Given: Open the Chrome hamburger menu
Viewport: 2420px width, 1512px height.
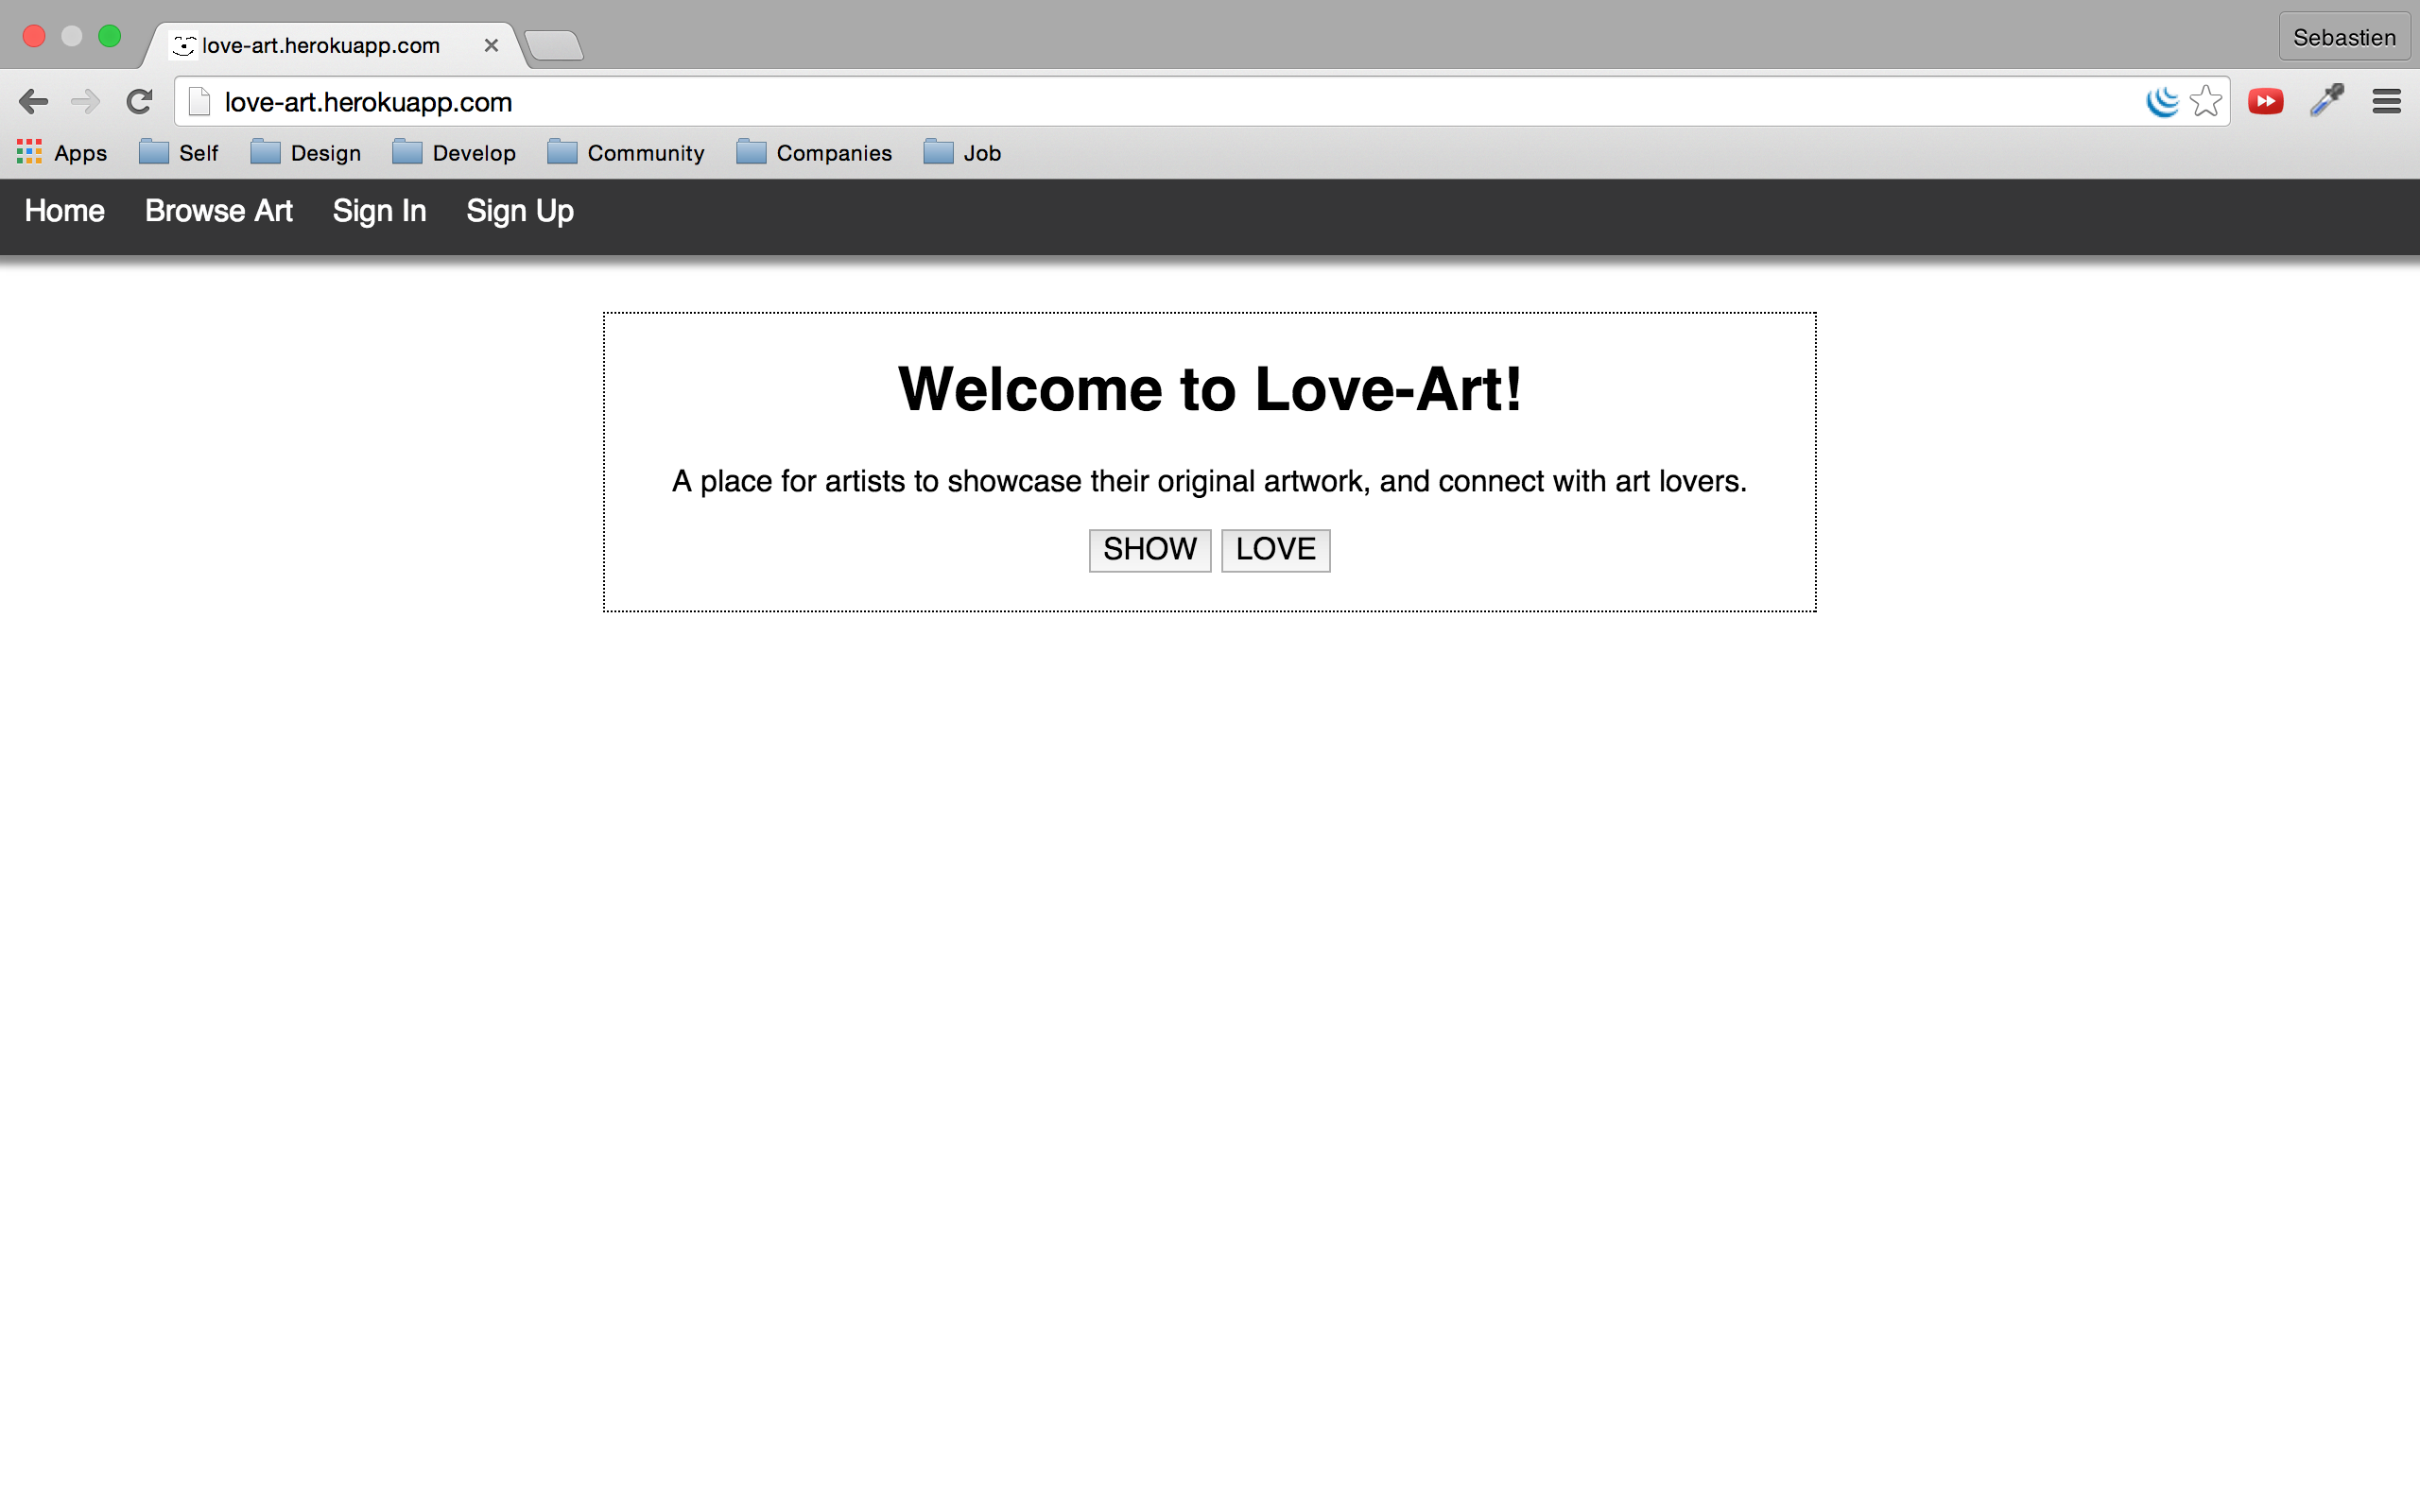Looking at the screenshot, I should pyautogui.click(x=2386, y=101).
